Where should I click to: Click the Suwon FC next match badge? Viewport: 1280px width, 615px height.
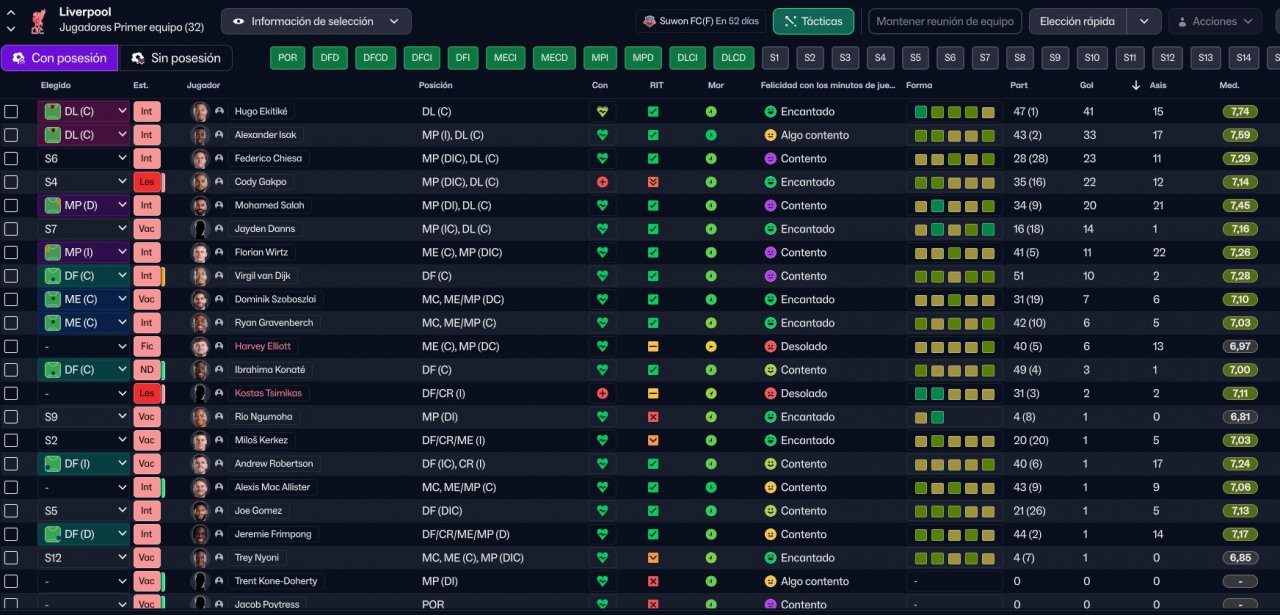tap(700, 21)
